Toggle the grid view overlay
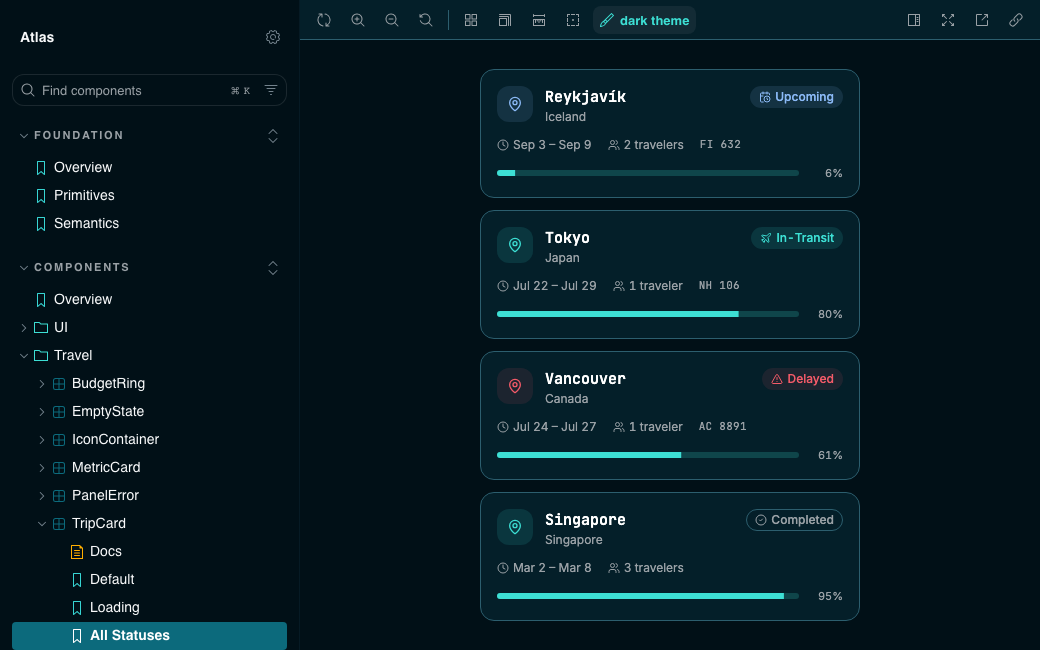The image size is (1040, 650). tap(471, 21)
